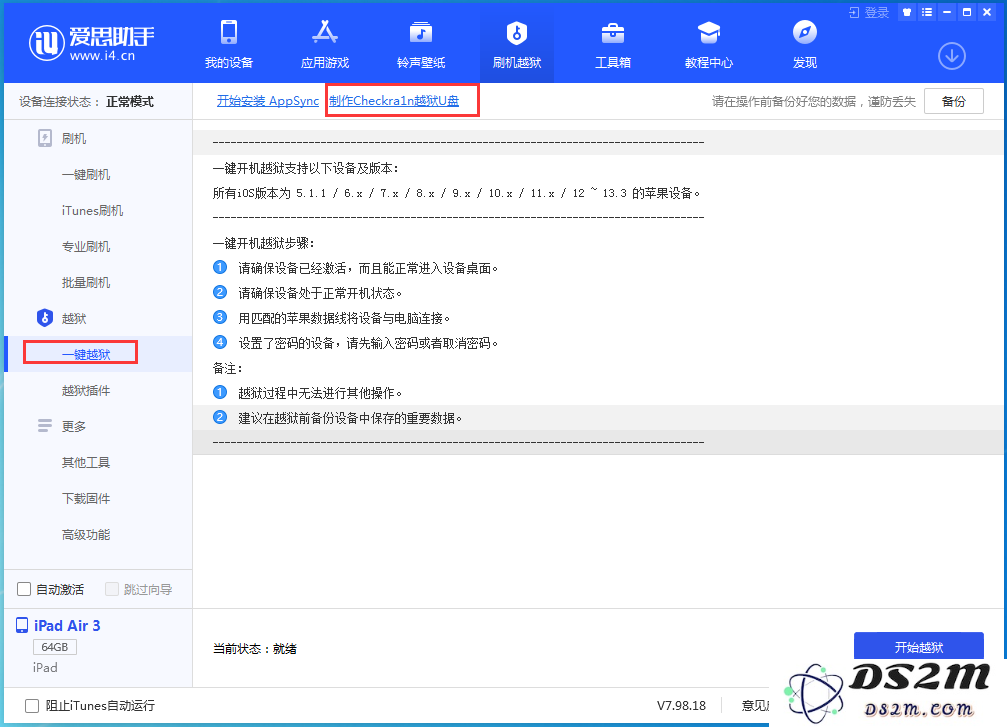Click the line 建议在越狱前备份设备中保存的重要数据
Image resolution: width=1007 pixels, height=727 pixels.
click(350, 418)
